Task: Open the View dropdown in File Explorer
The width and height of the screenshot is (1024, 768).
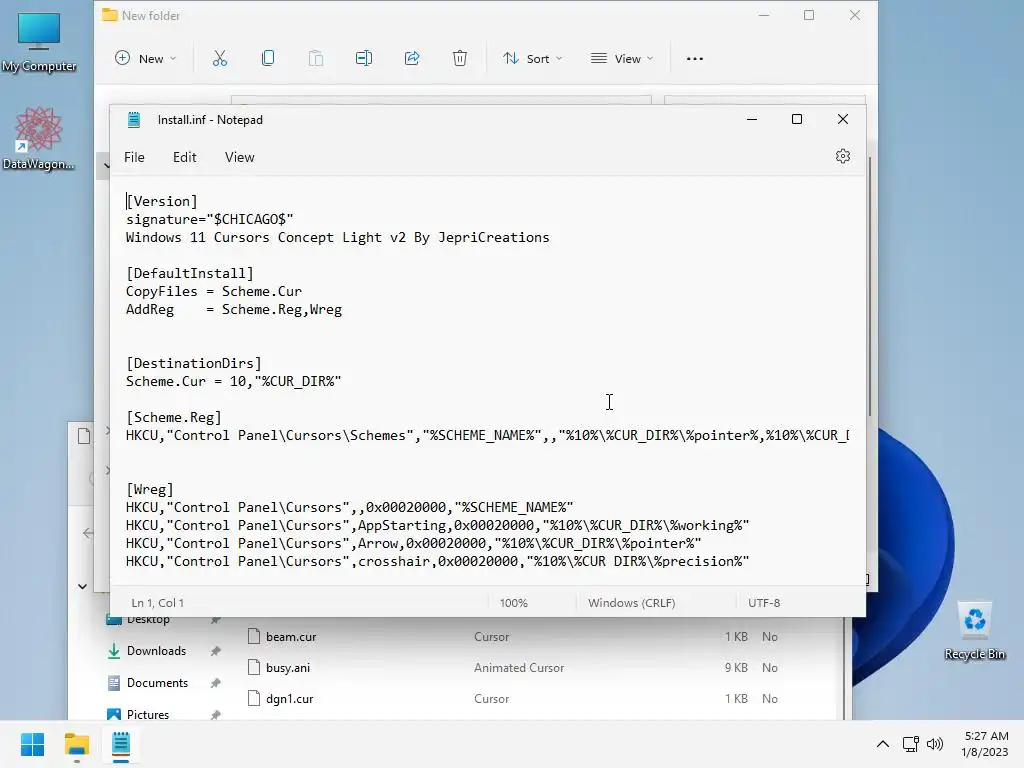Action: point(621,59)
